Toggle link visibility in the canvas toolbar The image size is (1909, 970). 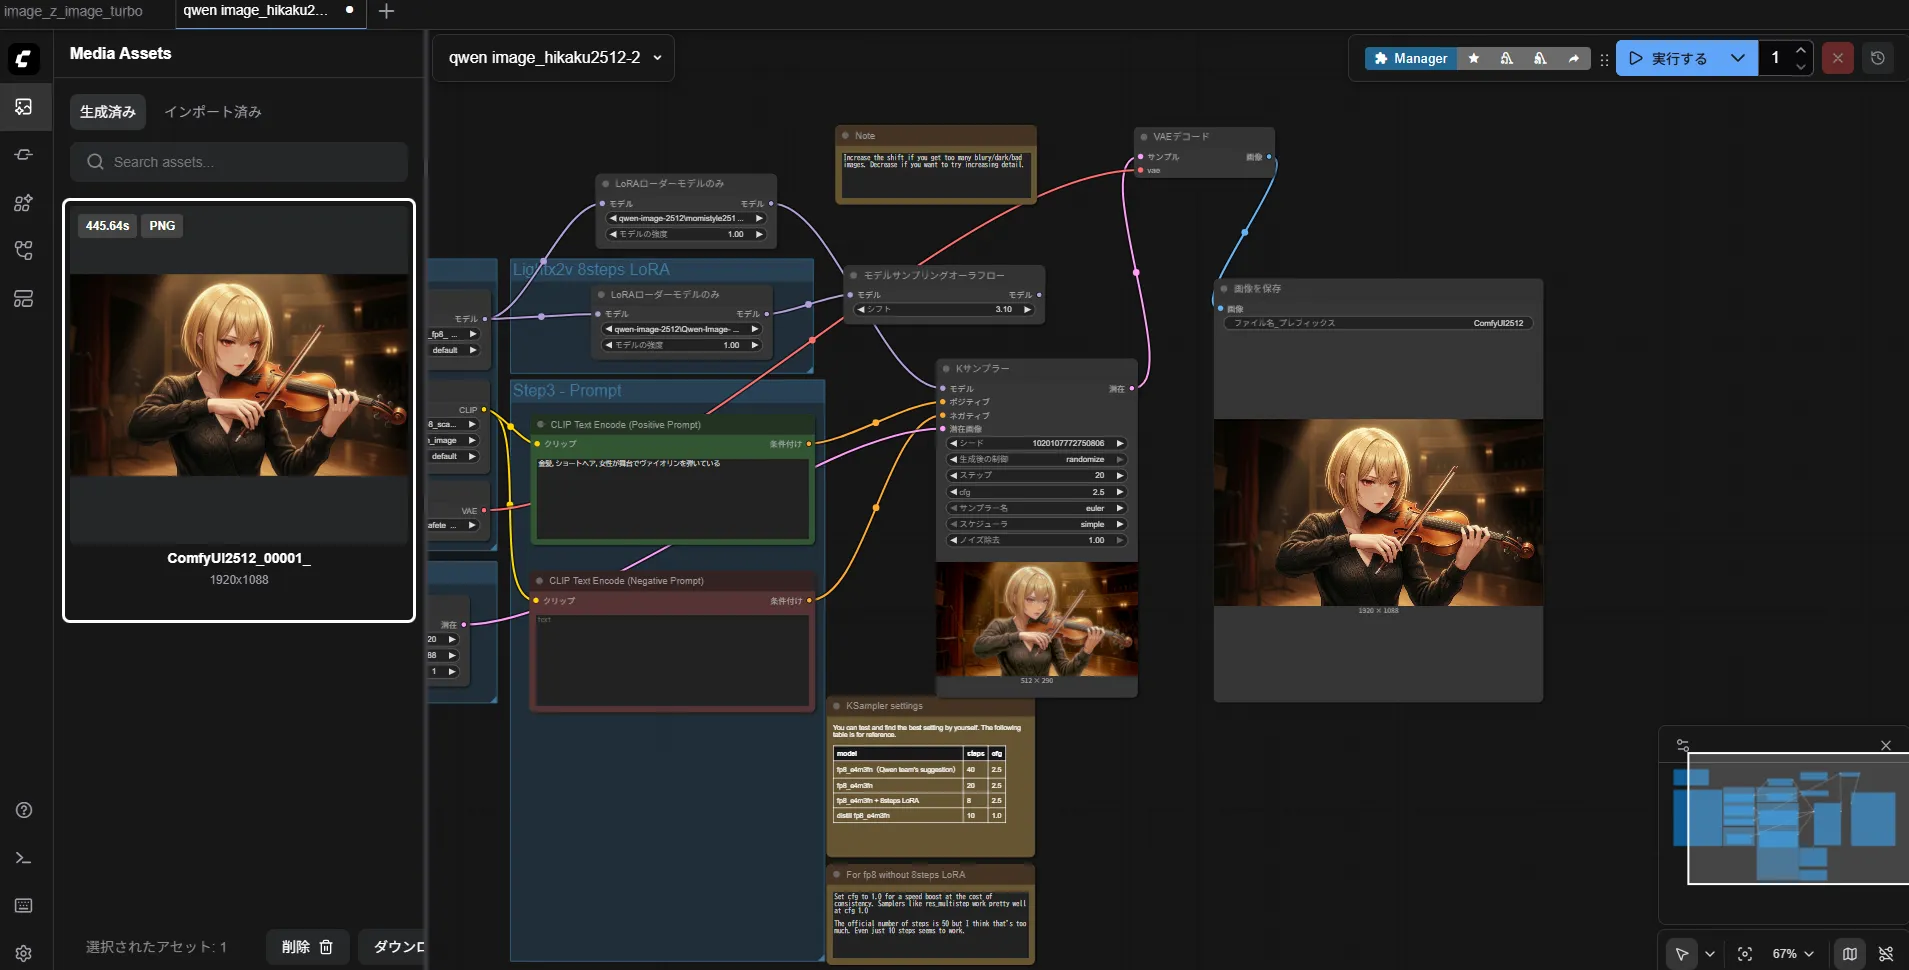(x=1886, y=954)
